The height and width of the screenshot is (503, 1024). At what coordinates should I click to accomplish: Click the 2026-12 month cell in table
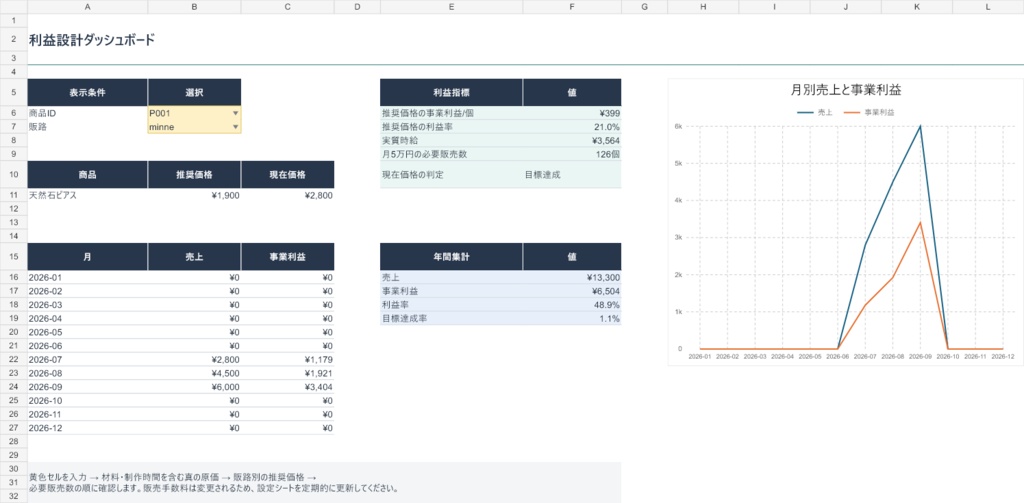88,428
